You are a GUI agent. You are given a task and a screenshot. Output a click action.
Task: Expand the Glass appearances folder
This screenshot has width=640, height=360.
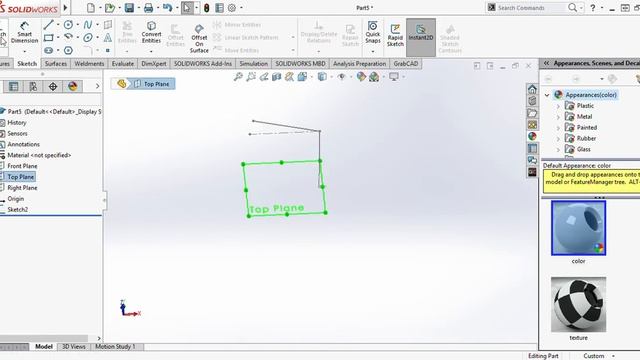tap(558, 149)
